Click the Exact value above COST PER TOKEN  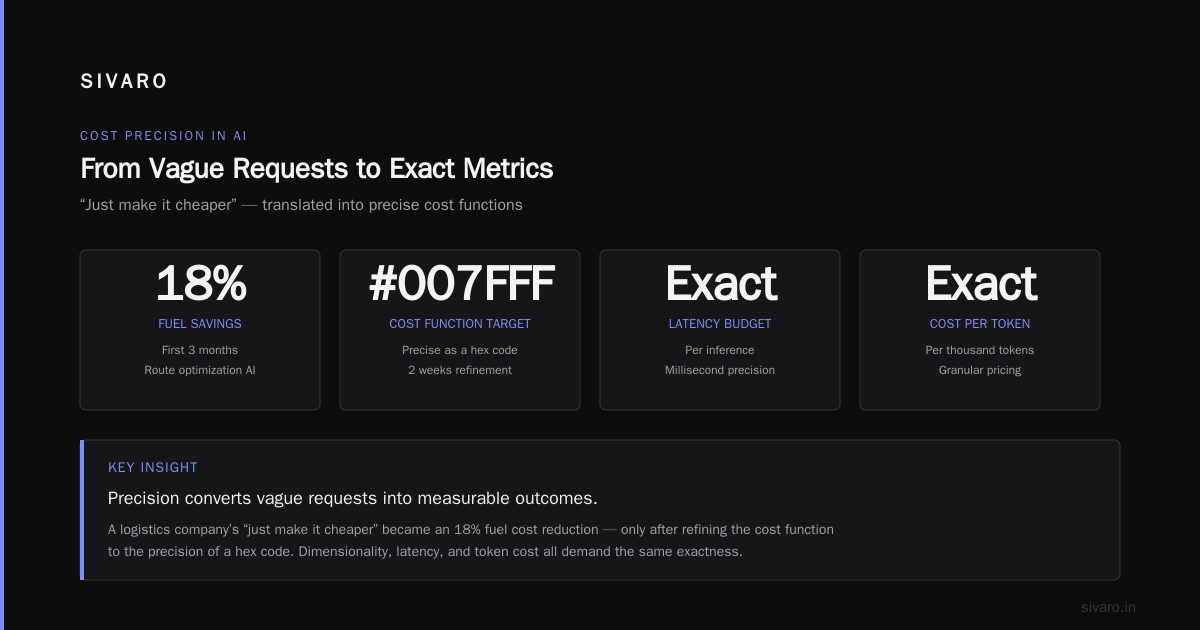980,284
